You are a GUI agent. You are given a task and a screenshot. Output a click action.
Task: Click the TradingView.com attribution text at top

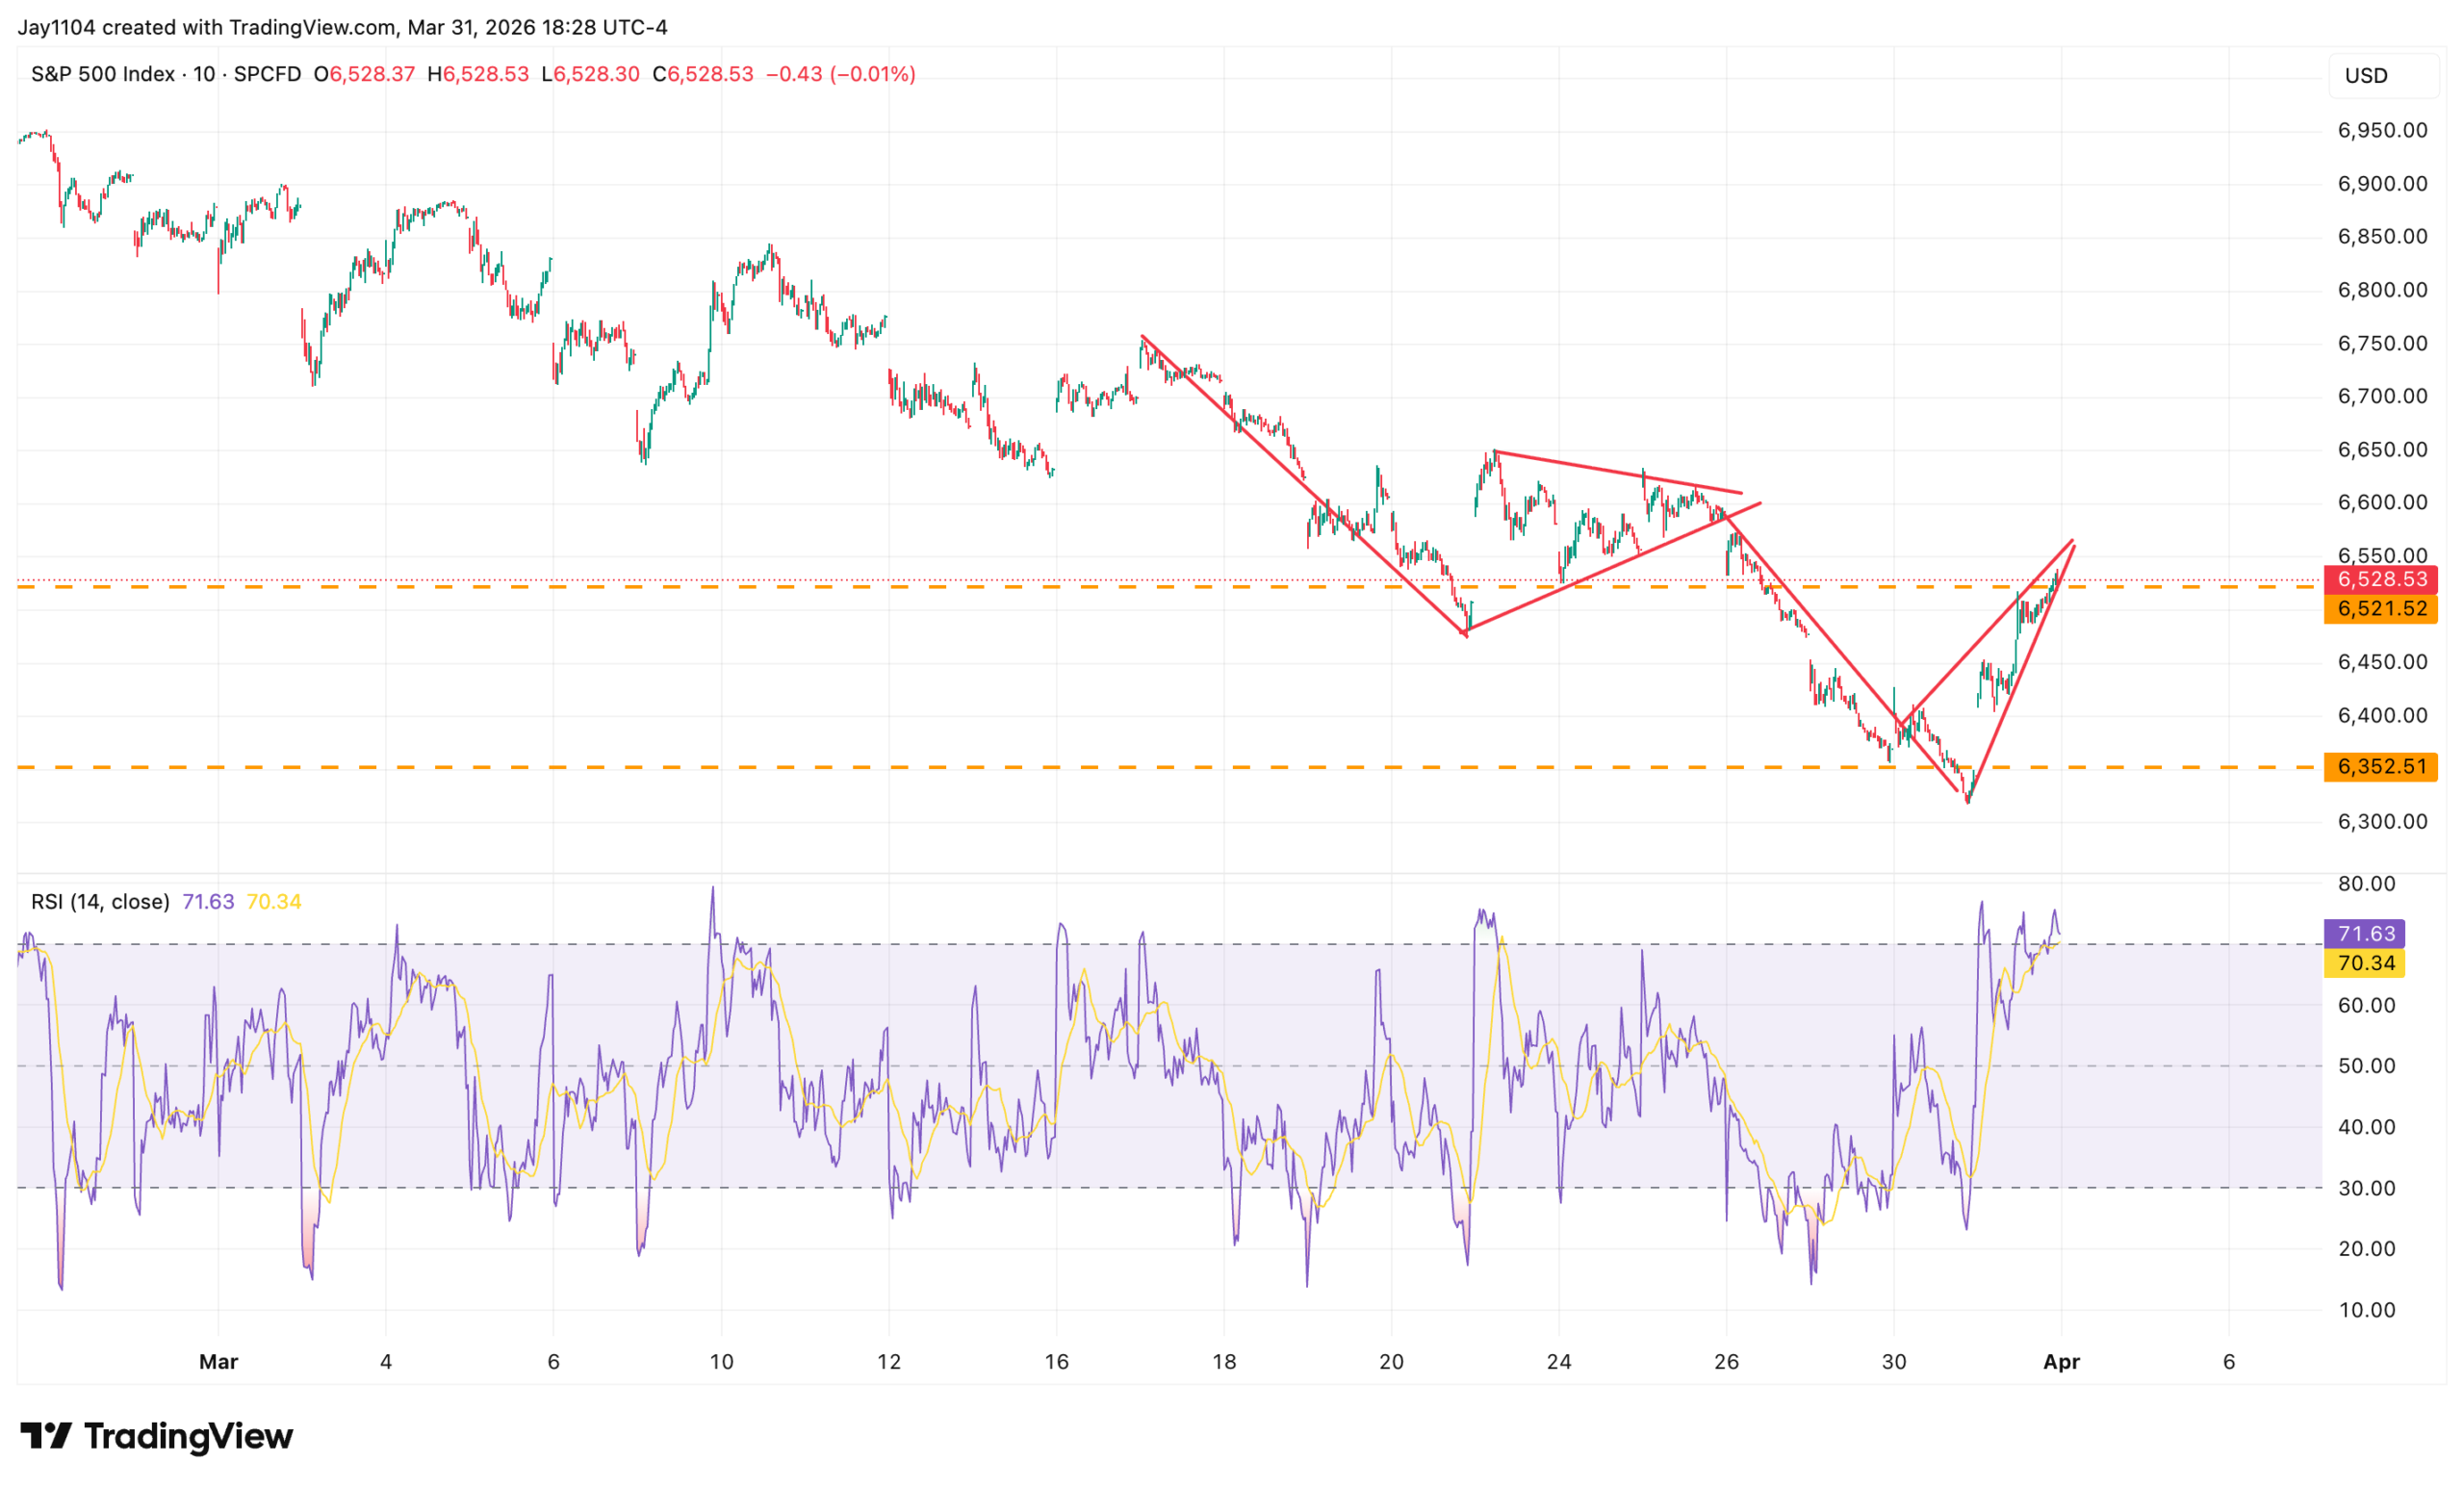tap(312, 27)
